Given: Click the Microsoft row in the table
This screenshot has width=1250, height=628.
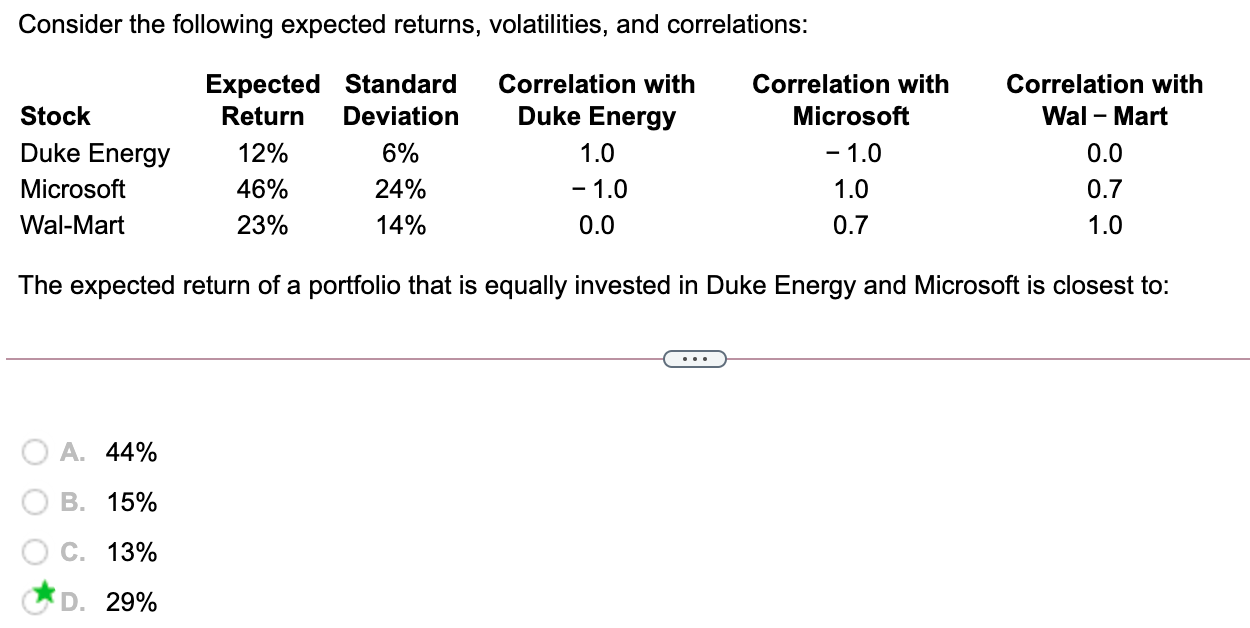Looking at the screenshot, I should 73,189.
